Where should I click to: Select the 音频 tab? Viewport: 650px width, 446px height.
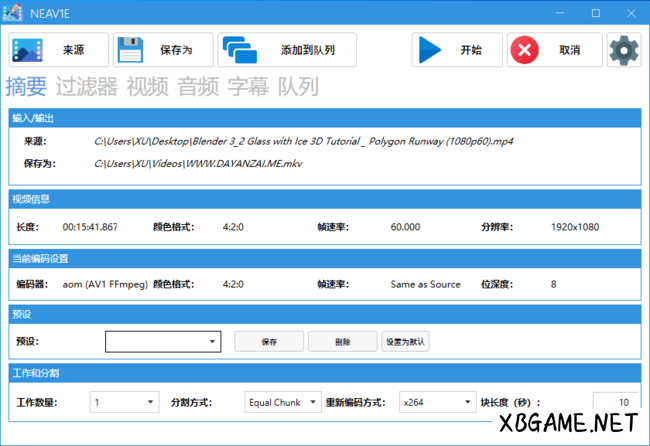[197, 86]
